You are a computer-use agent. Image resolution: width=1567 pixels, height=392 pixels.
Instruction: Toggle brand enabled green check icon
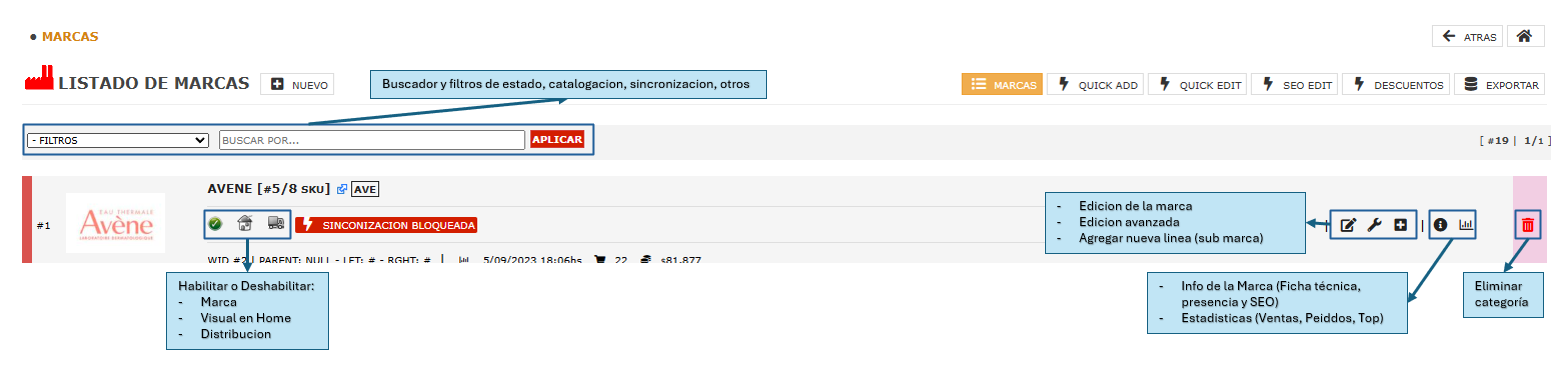click(215, 225)
